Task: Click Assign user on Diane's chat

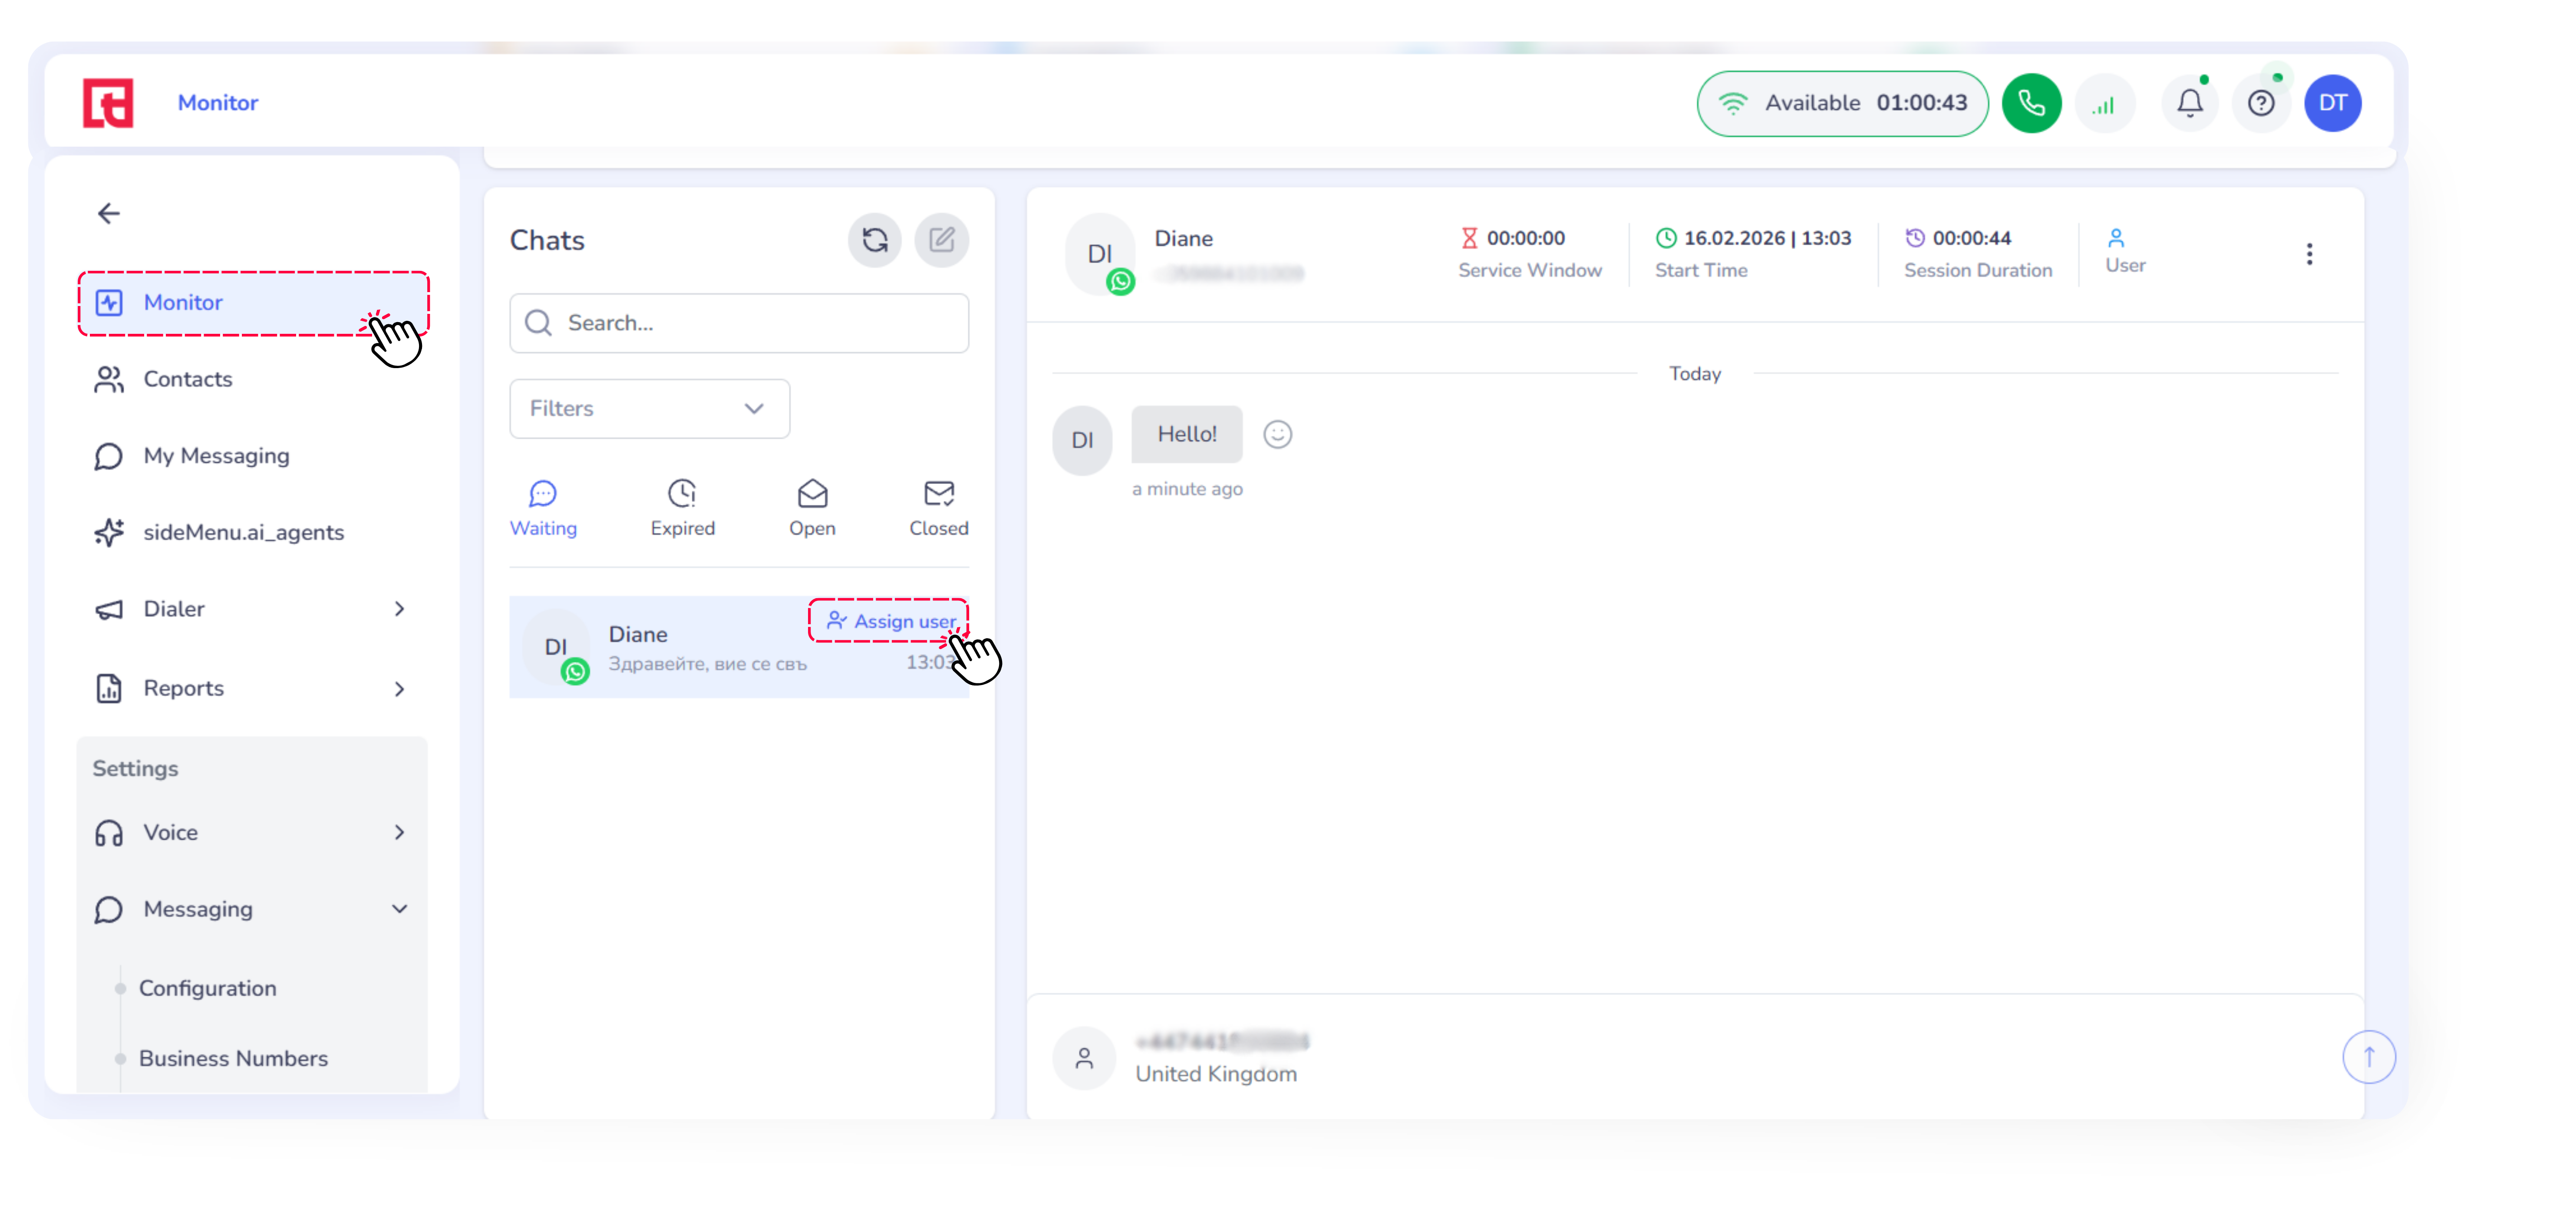Action: tap(890, 621)
